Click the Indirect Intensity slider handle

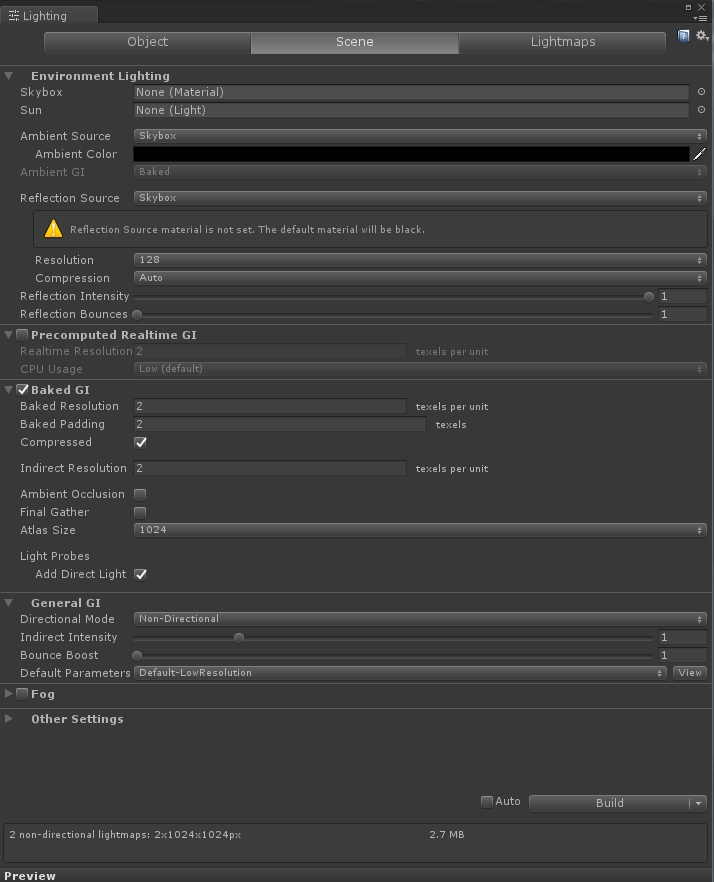pos(239,638)
